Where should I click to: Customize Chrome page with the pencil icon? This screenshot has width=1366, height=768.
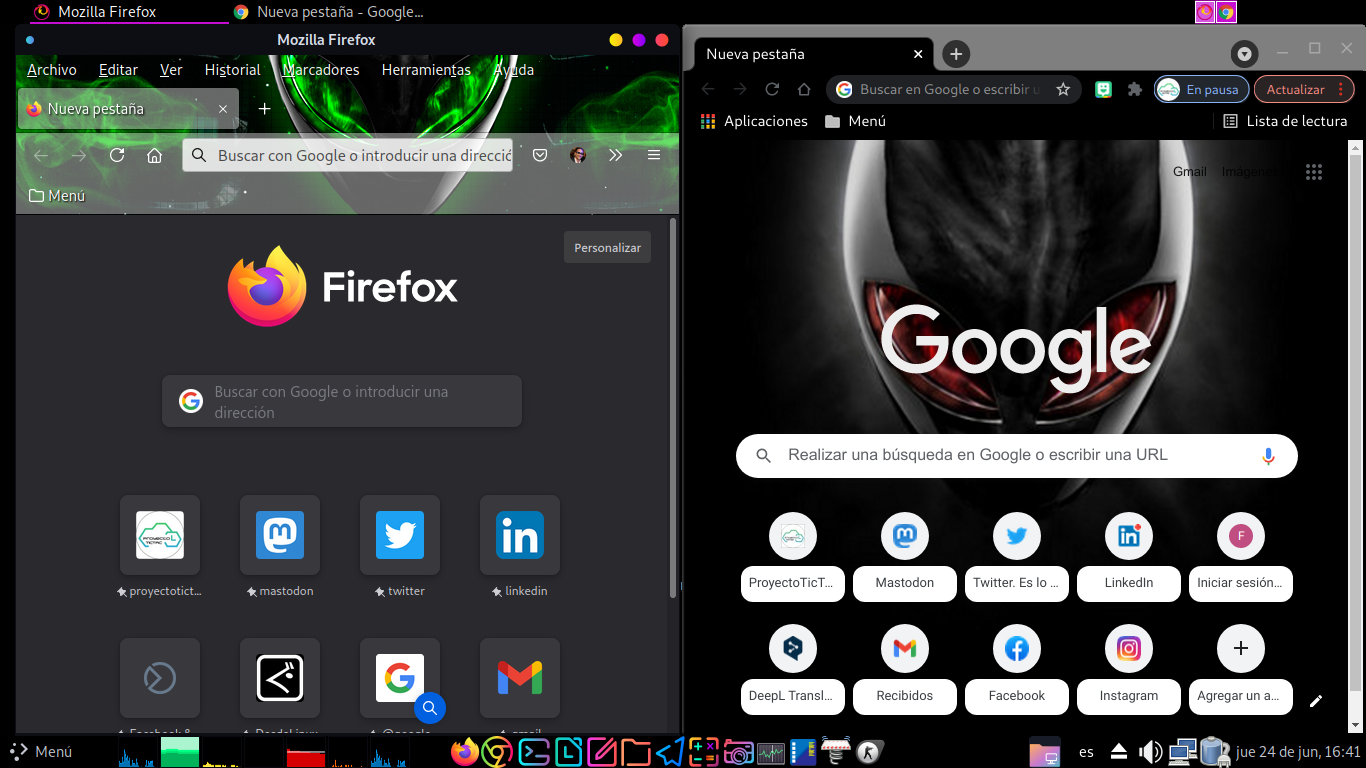point(1316,701)
